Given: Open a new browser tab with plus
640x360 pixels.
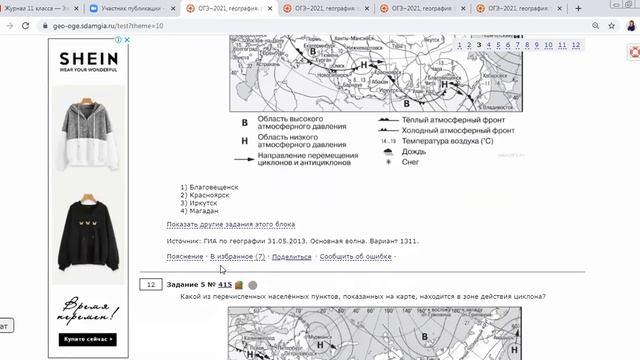Looking at the screenshot, I should tap(578, 8).
